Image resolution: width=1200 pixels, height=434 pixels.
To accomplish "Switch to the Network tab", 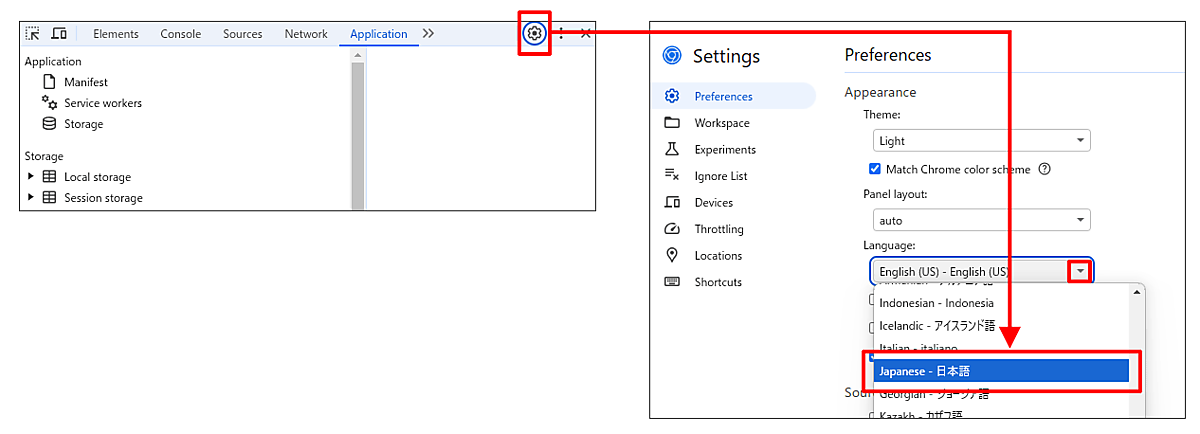I will click(x=306, y=34).
